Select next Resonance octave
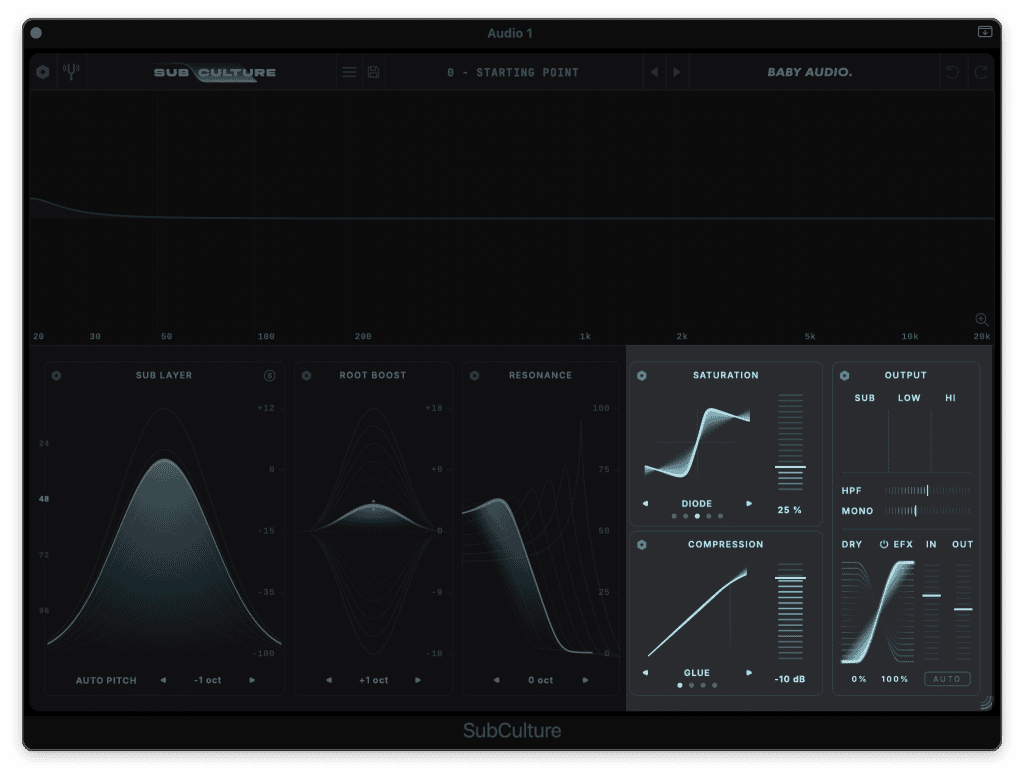 [585, 680]
